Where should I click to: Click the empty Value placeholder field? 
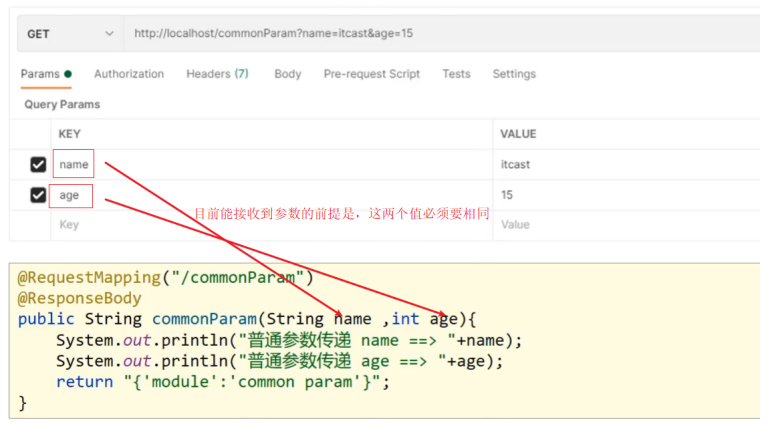[626, 225]
